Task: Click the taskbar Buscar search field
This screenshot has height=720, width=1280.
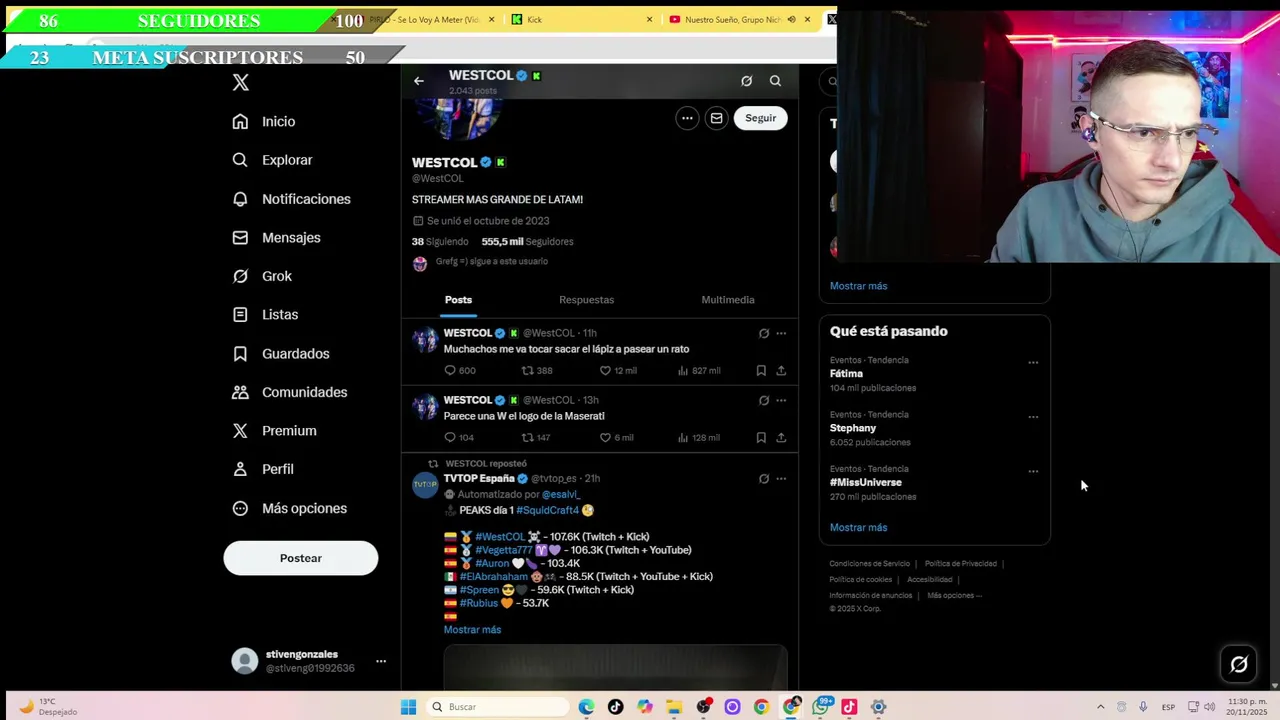Action: click(499, 707)
